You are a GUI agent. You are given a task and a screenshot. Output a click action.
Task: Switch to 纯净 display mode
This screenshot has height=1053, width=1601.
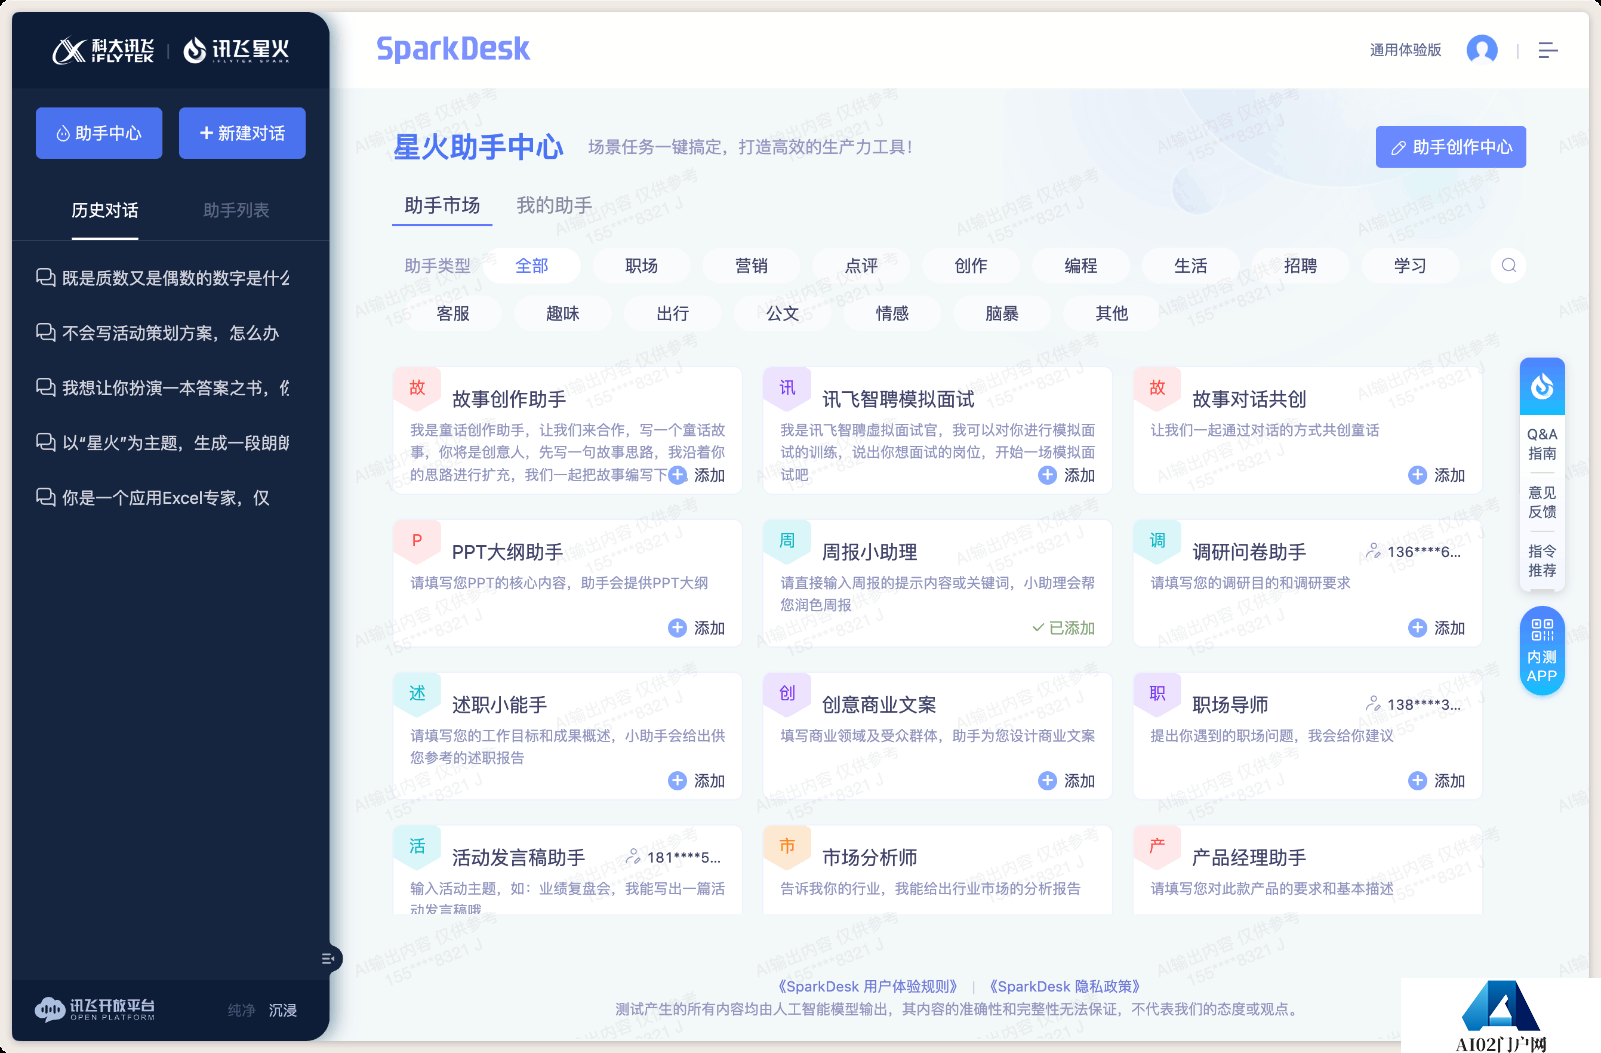241,1010
